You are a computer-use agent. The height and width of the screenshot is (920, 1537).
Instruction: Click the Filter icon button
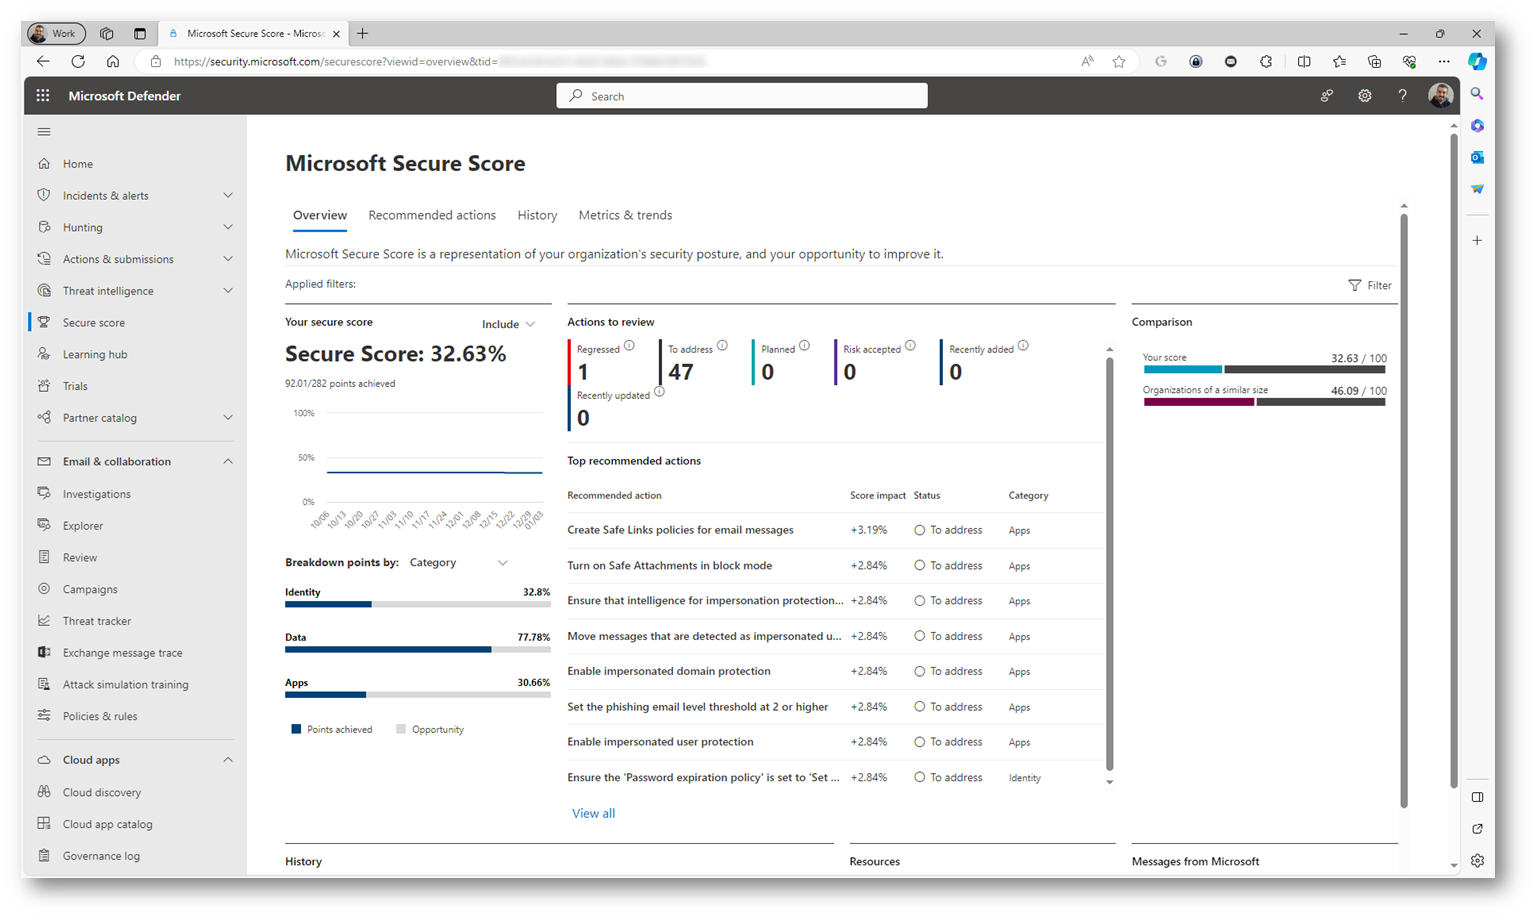tap(1369, 285)
